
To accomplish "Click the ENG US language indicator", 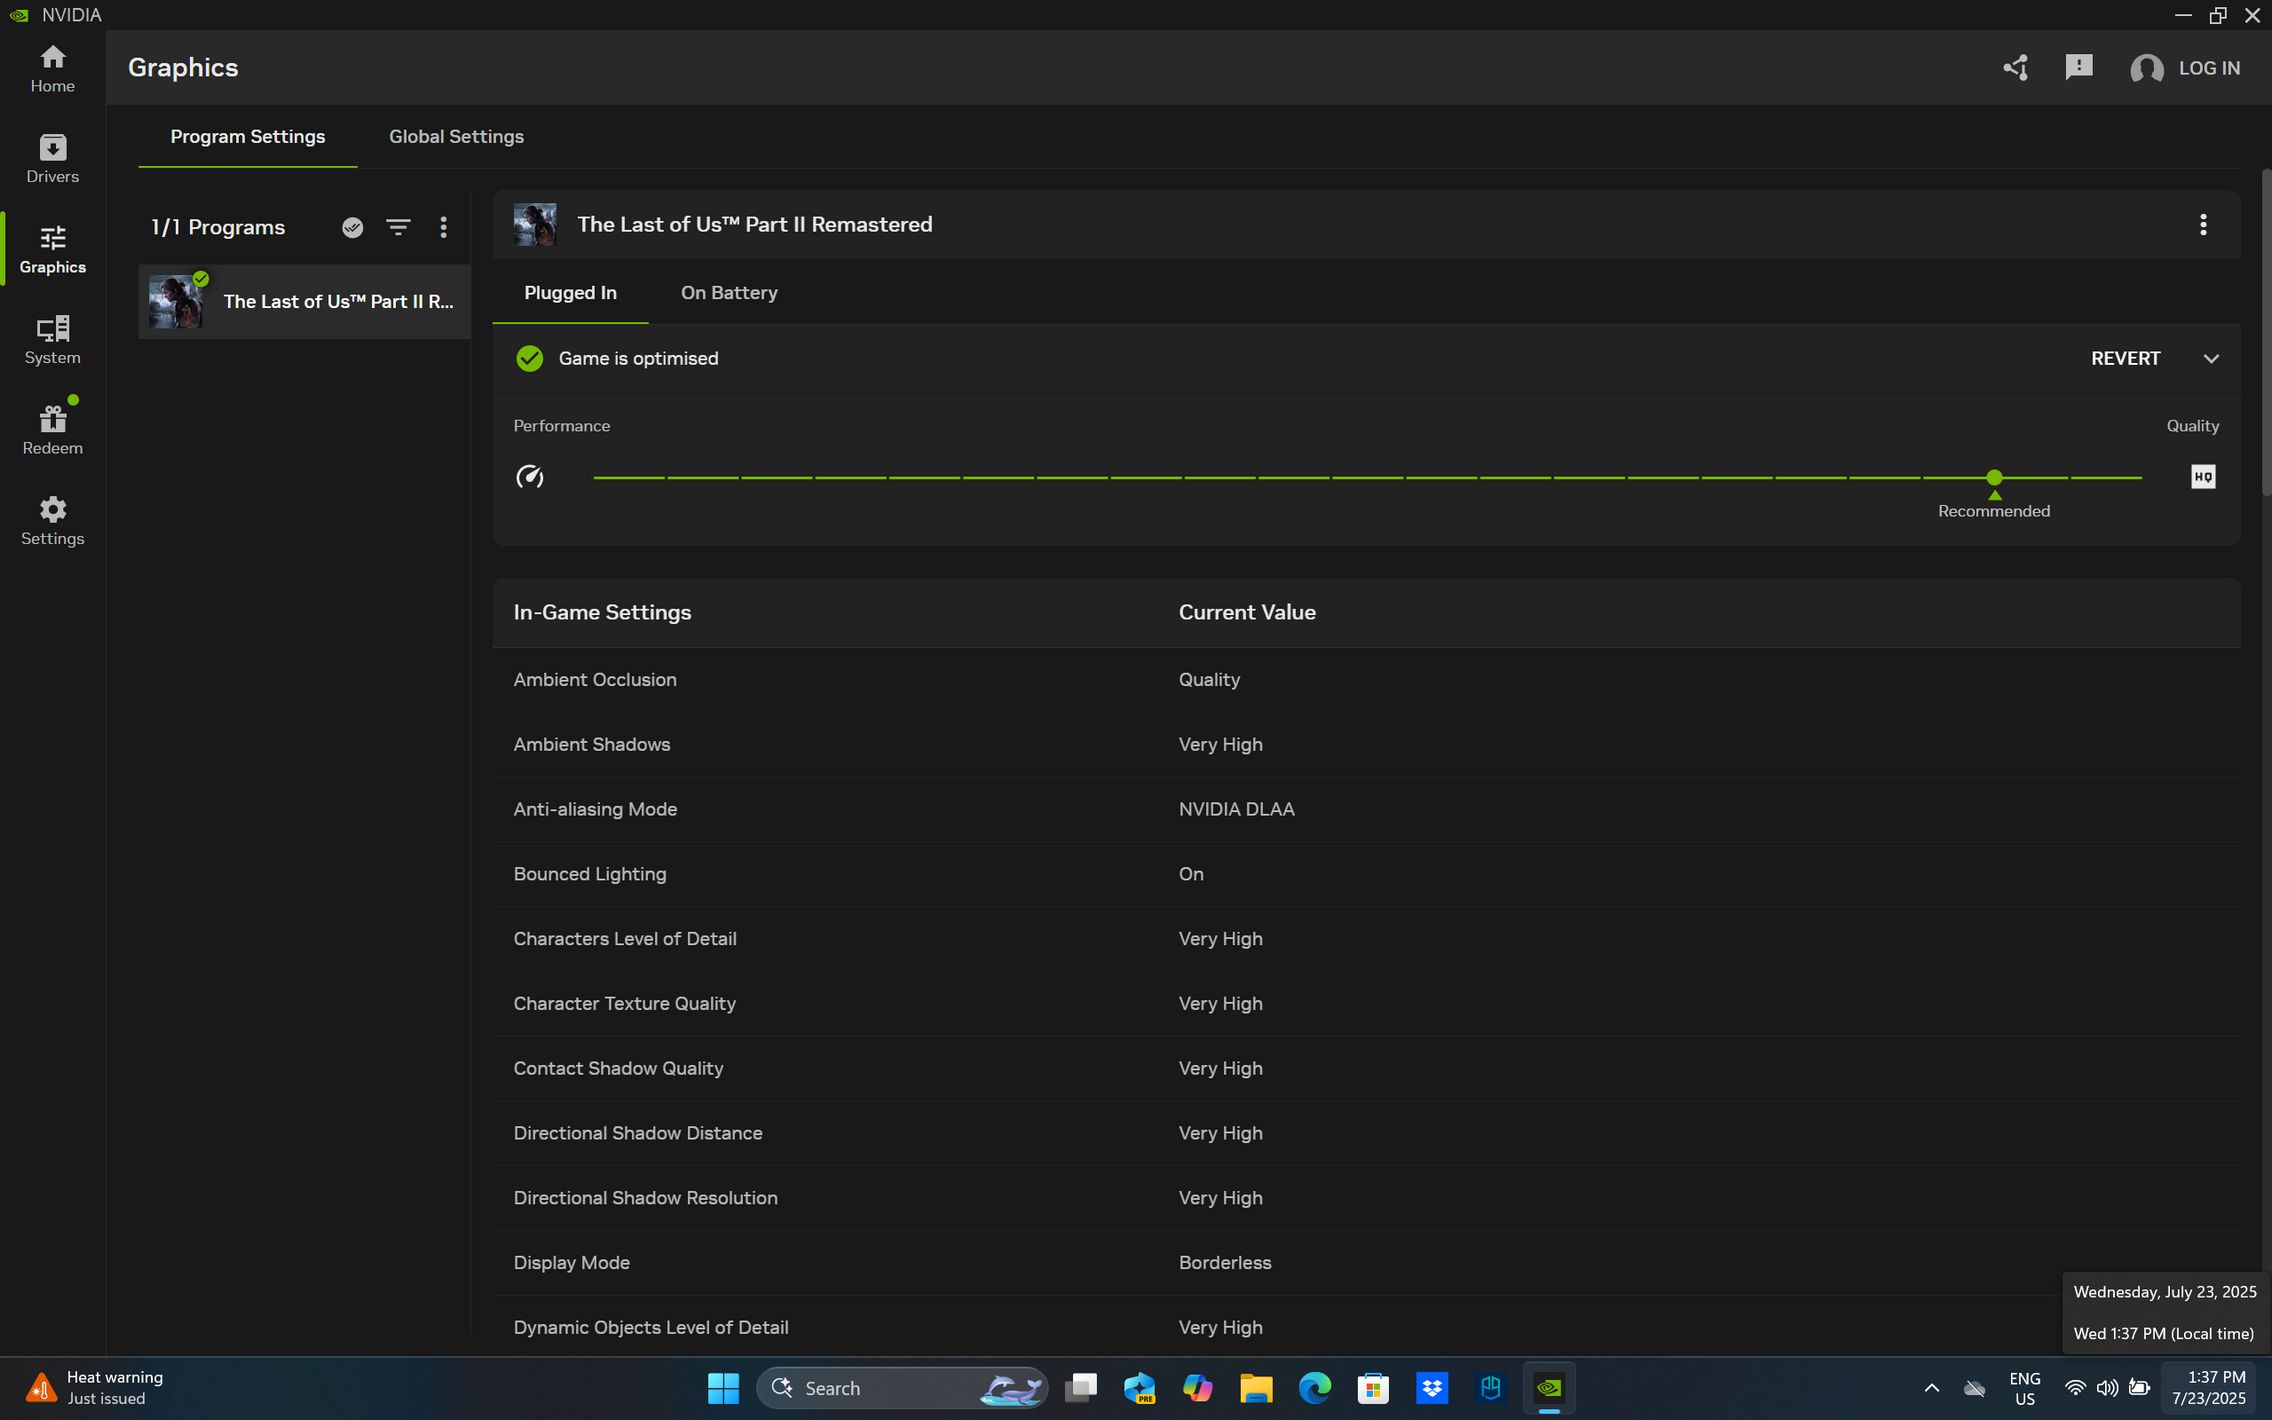I will pos(2024,1388).
